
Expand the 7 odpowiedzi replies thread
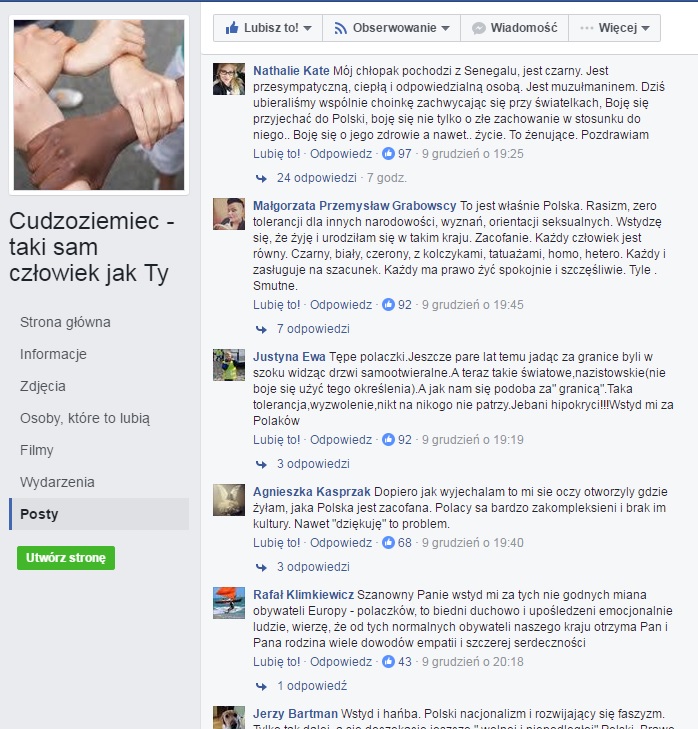[x=313, y=329]
